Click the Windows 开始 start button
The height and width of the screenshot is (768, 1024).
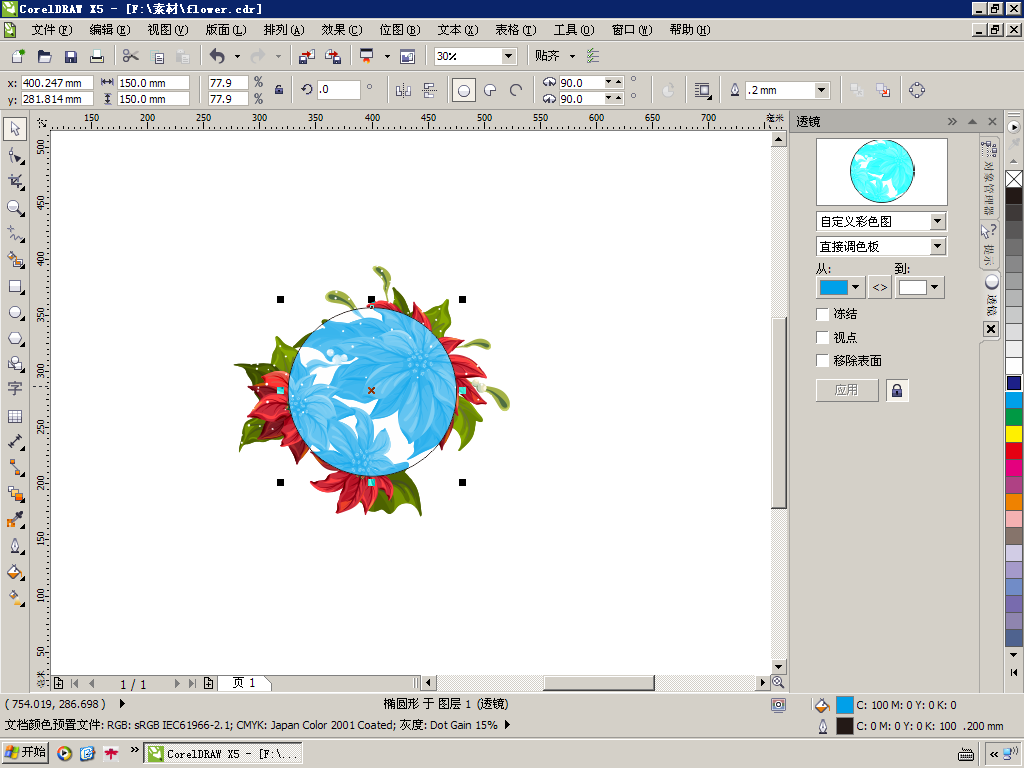[26, 752]
